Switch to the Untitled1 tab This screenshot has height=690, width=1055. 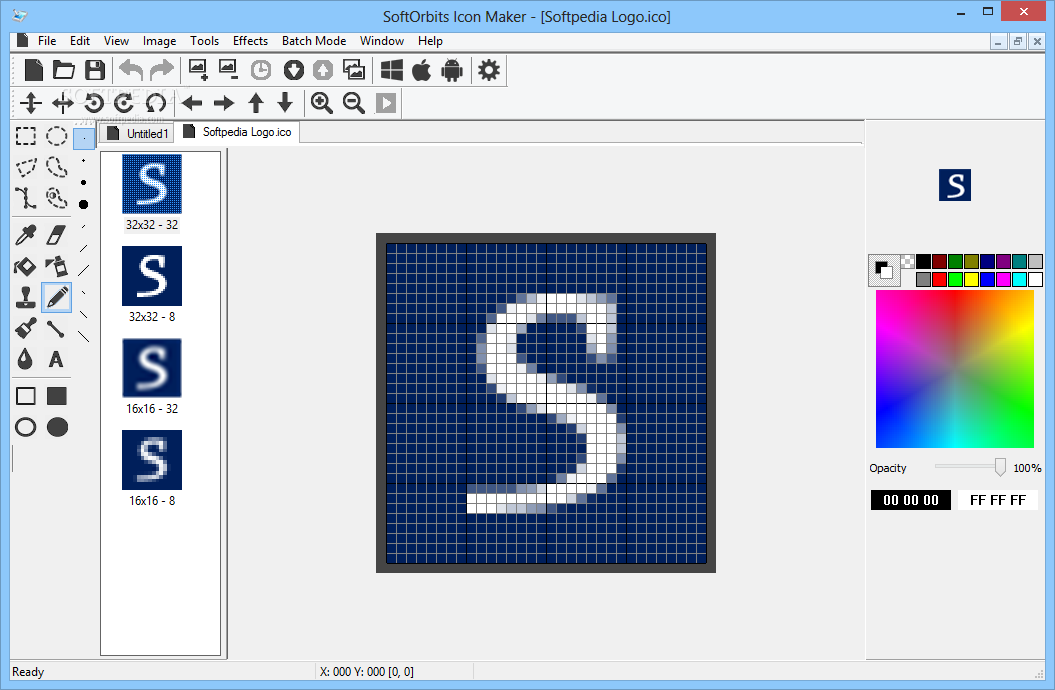click(137, 132)
